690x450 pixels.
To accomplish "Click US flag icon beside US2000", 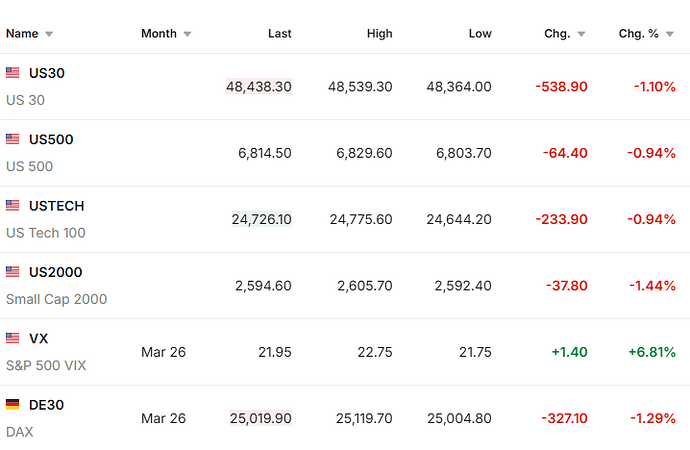I will click(x=12, y=272).
